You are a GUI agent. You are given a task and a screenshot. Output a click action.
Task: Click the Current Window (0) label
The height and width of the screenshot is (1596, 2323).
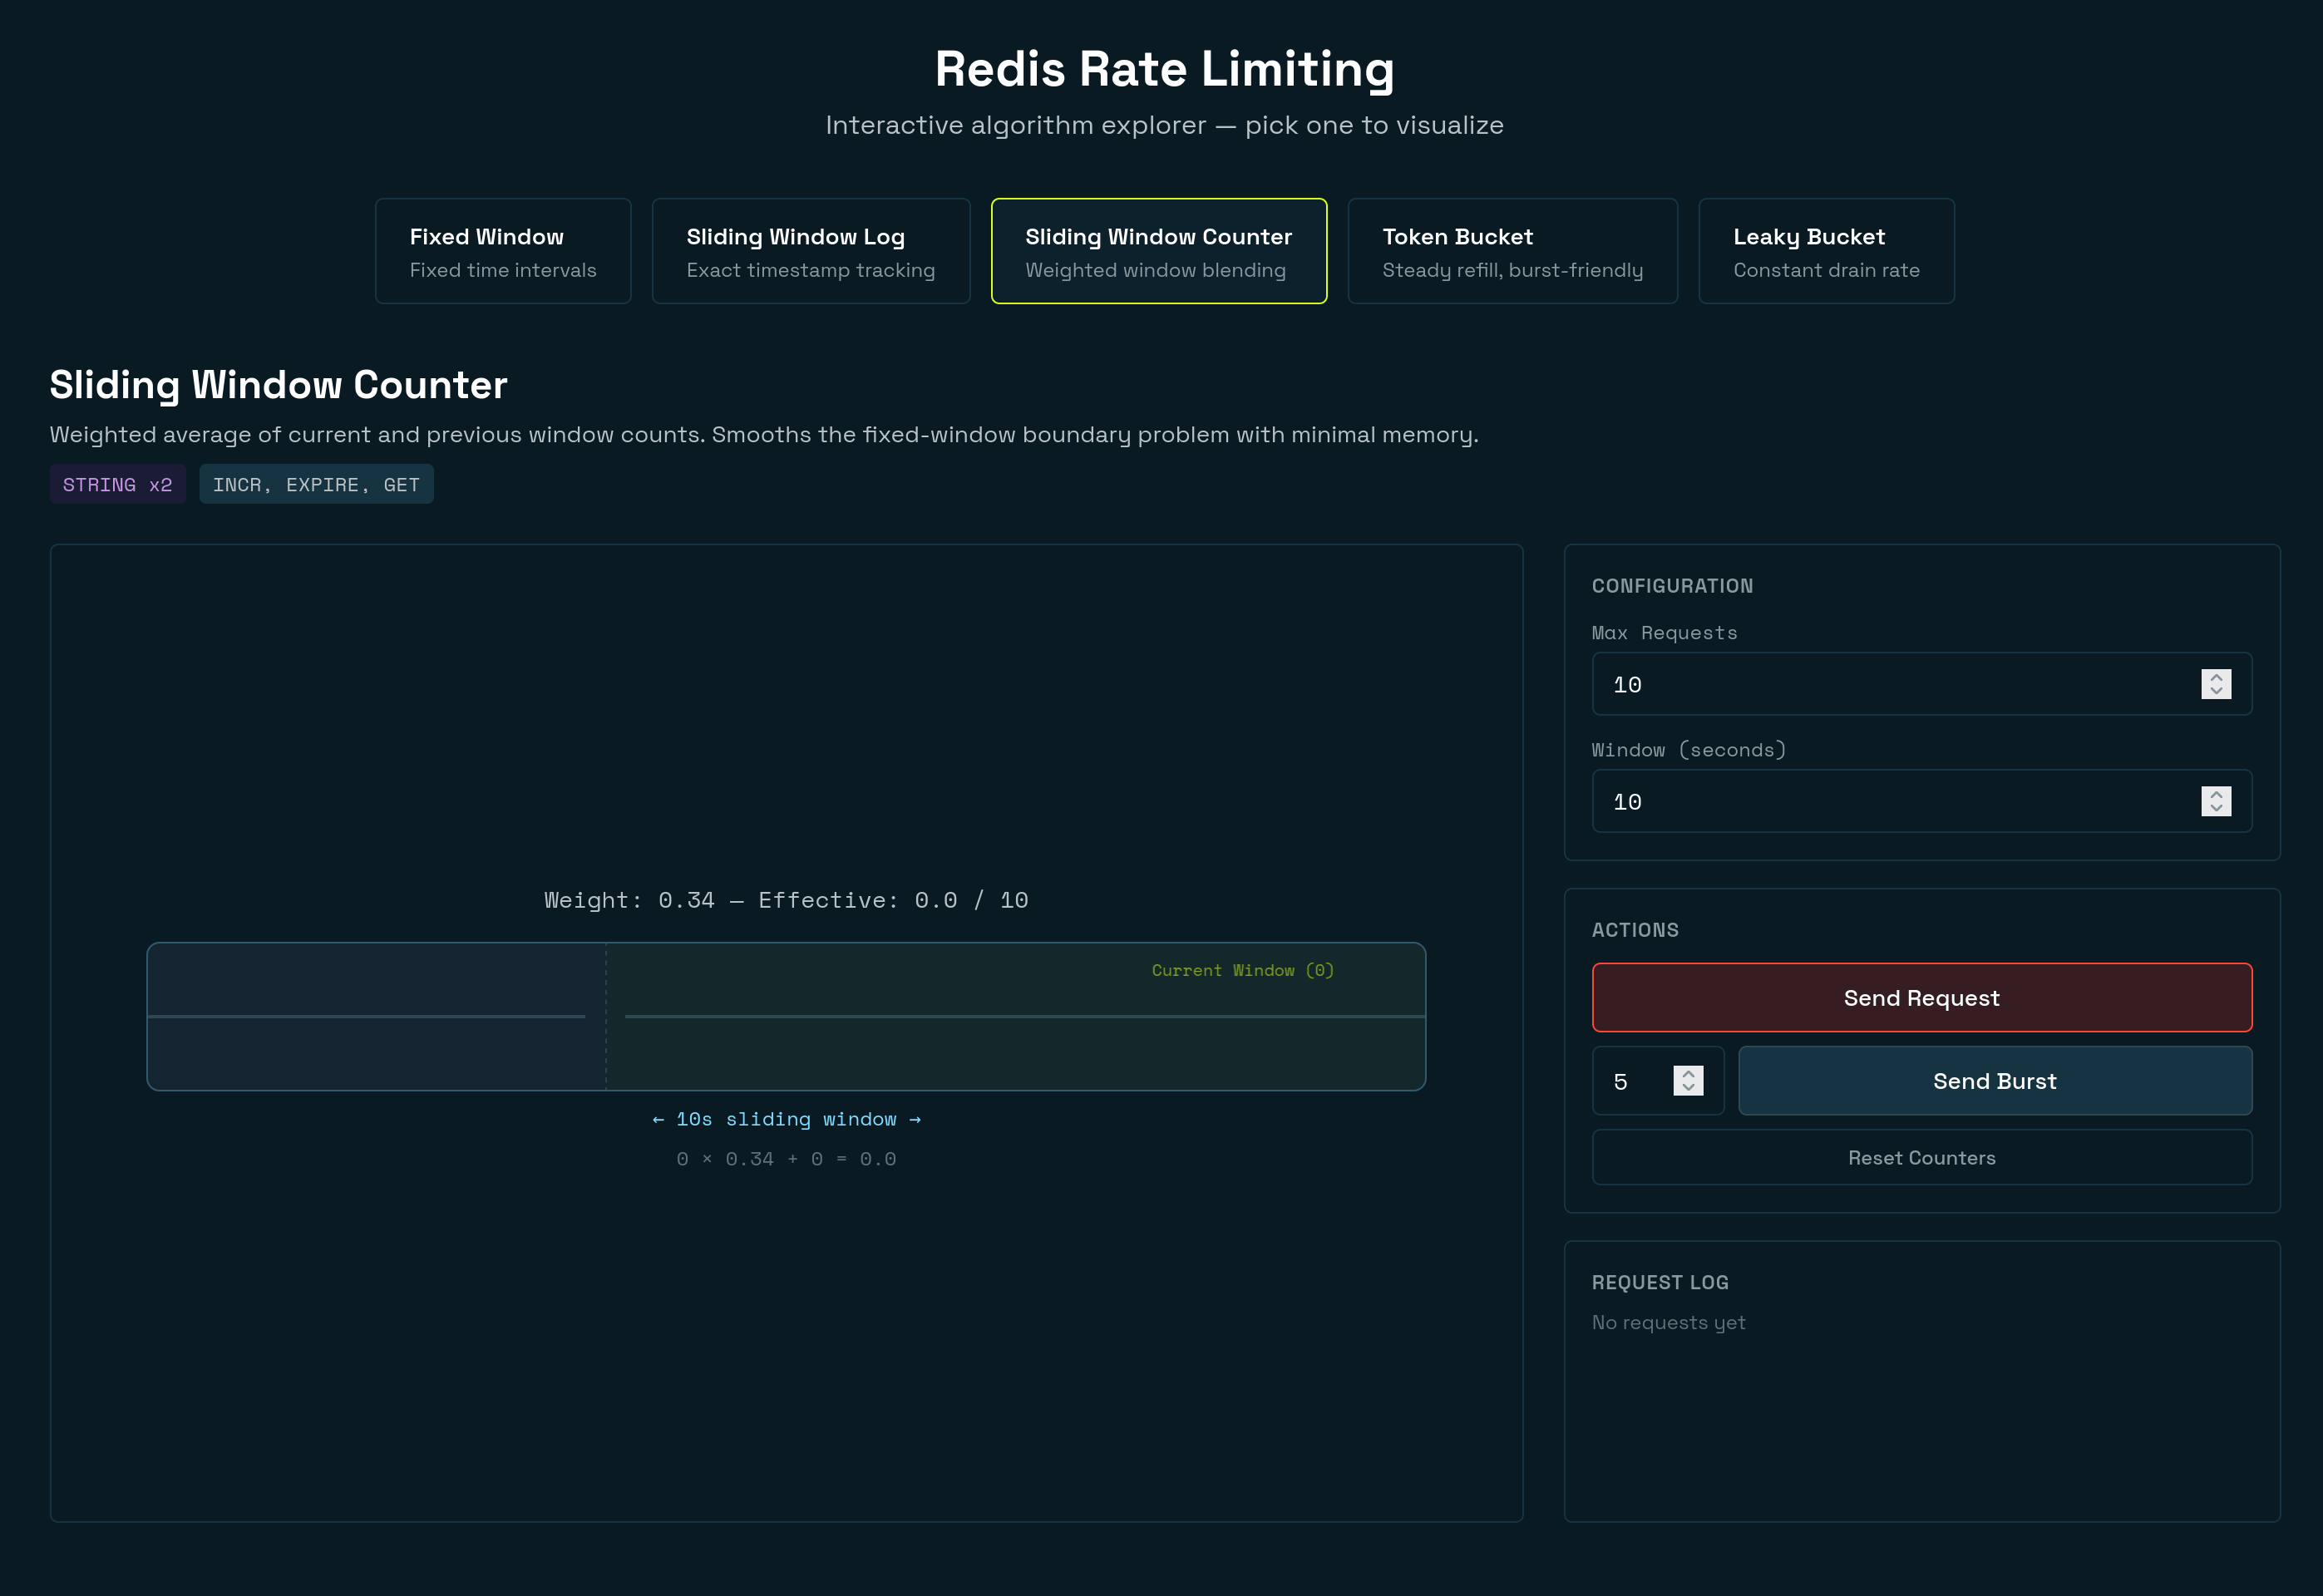tap(1241, 970)
